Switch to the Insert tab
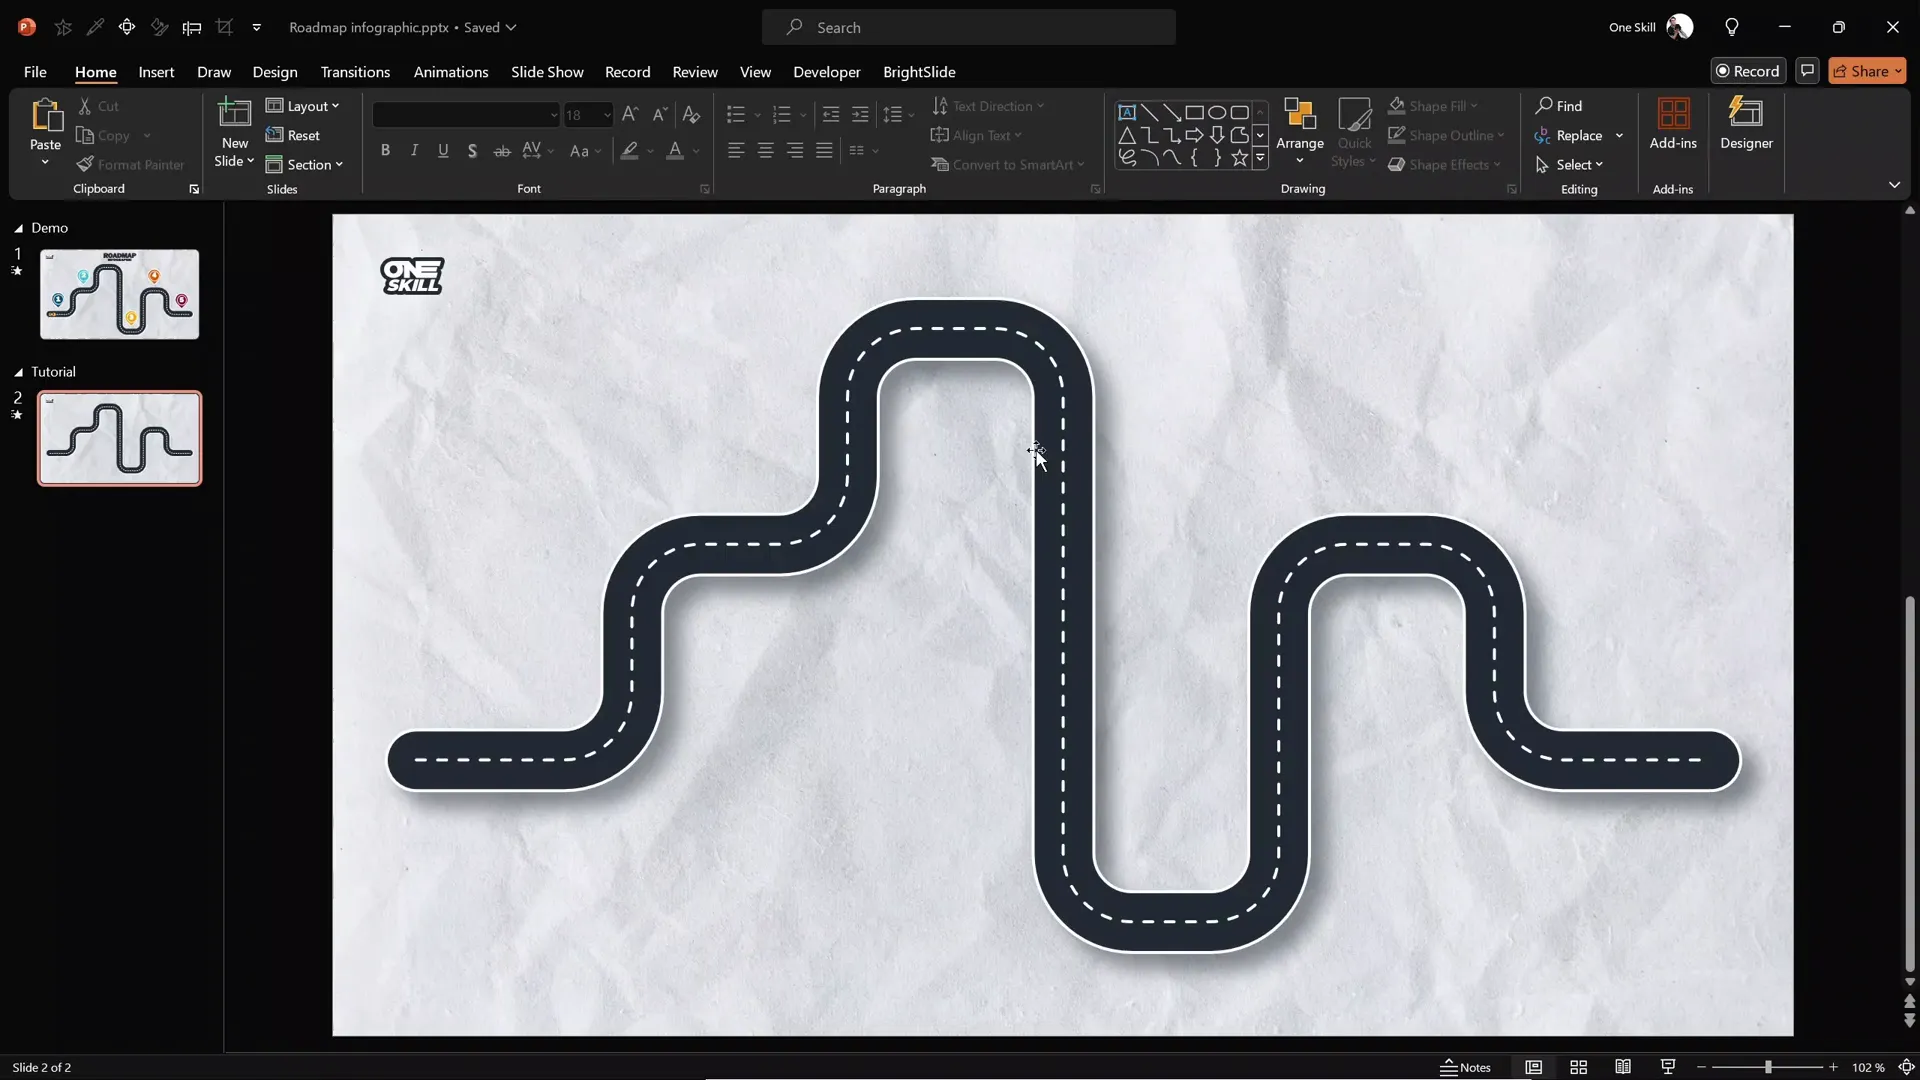The width and height of the screenshot is (1920, 1080). pos(156,72)
